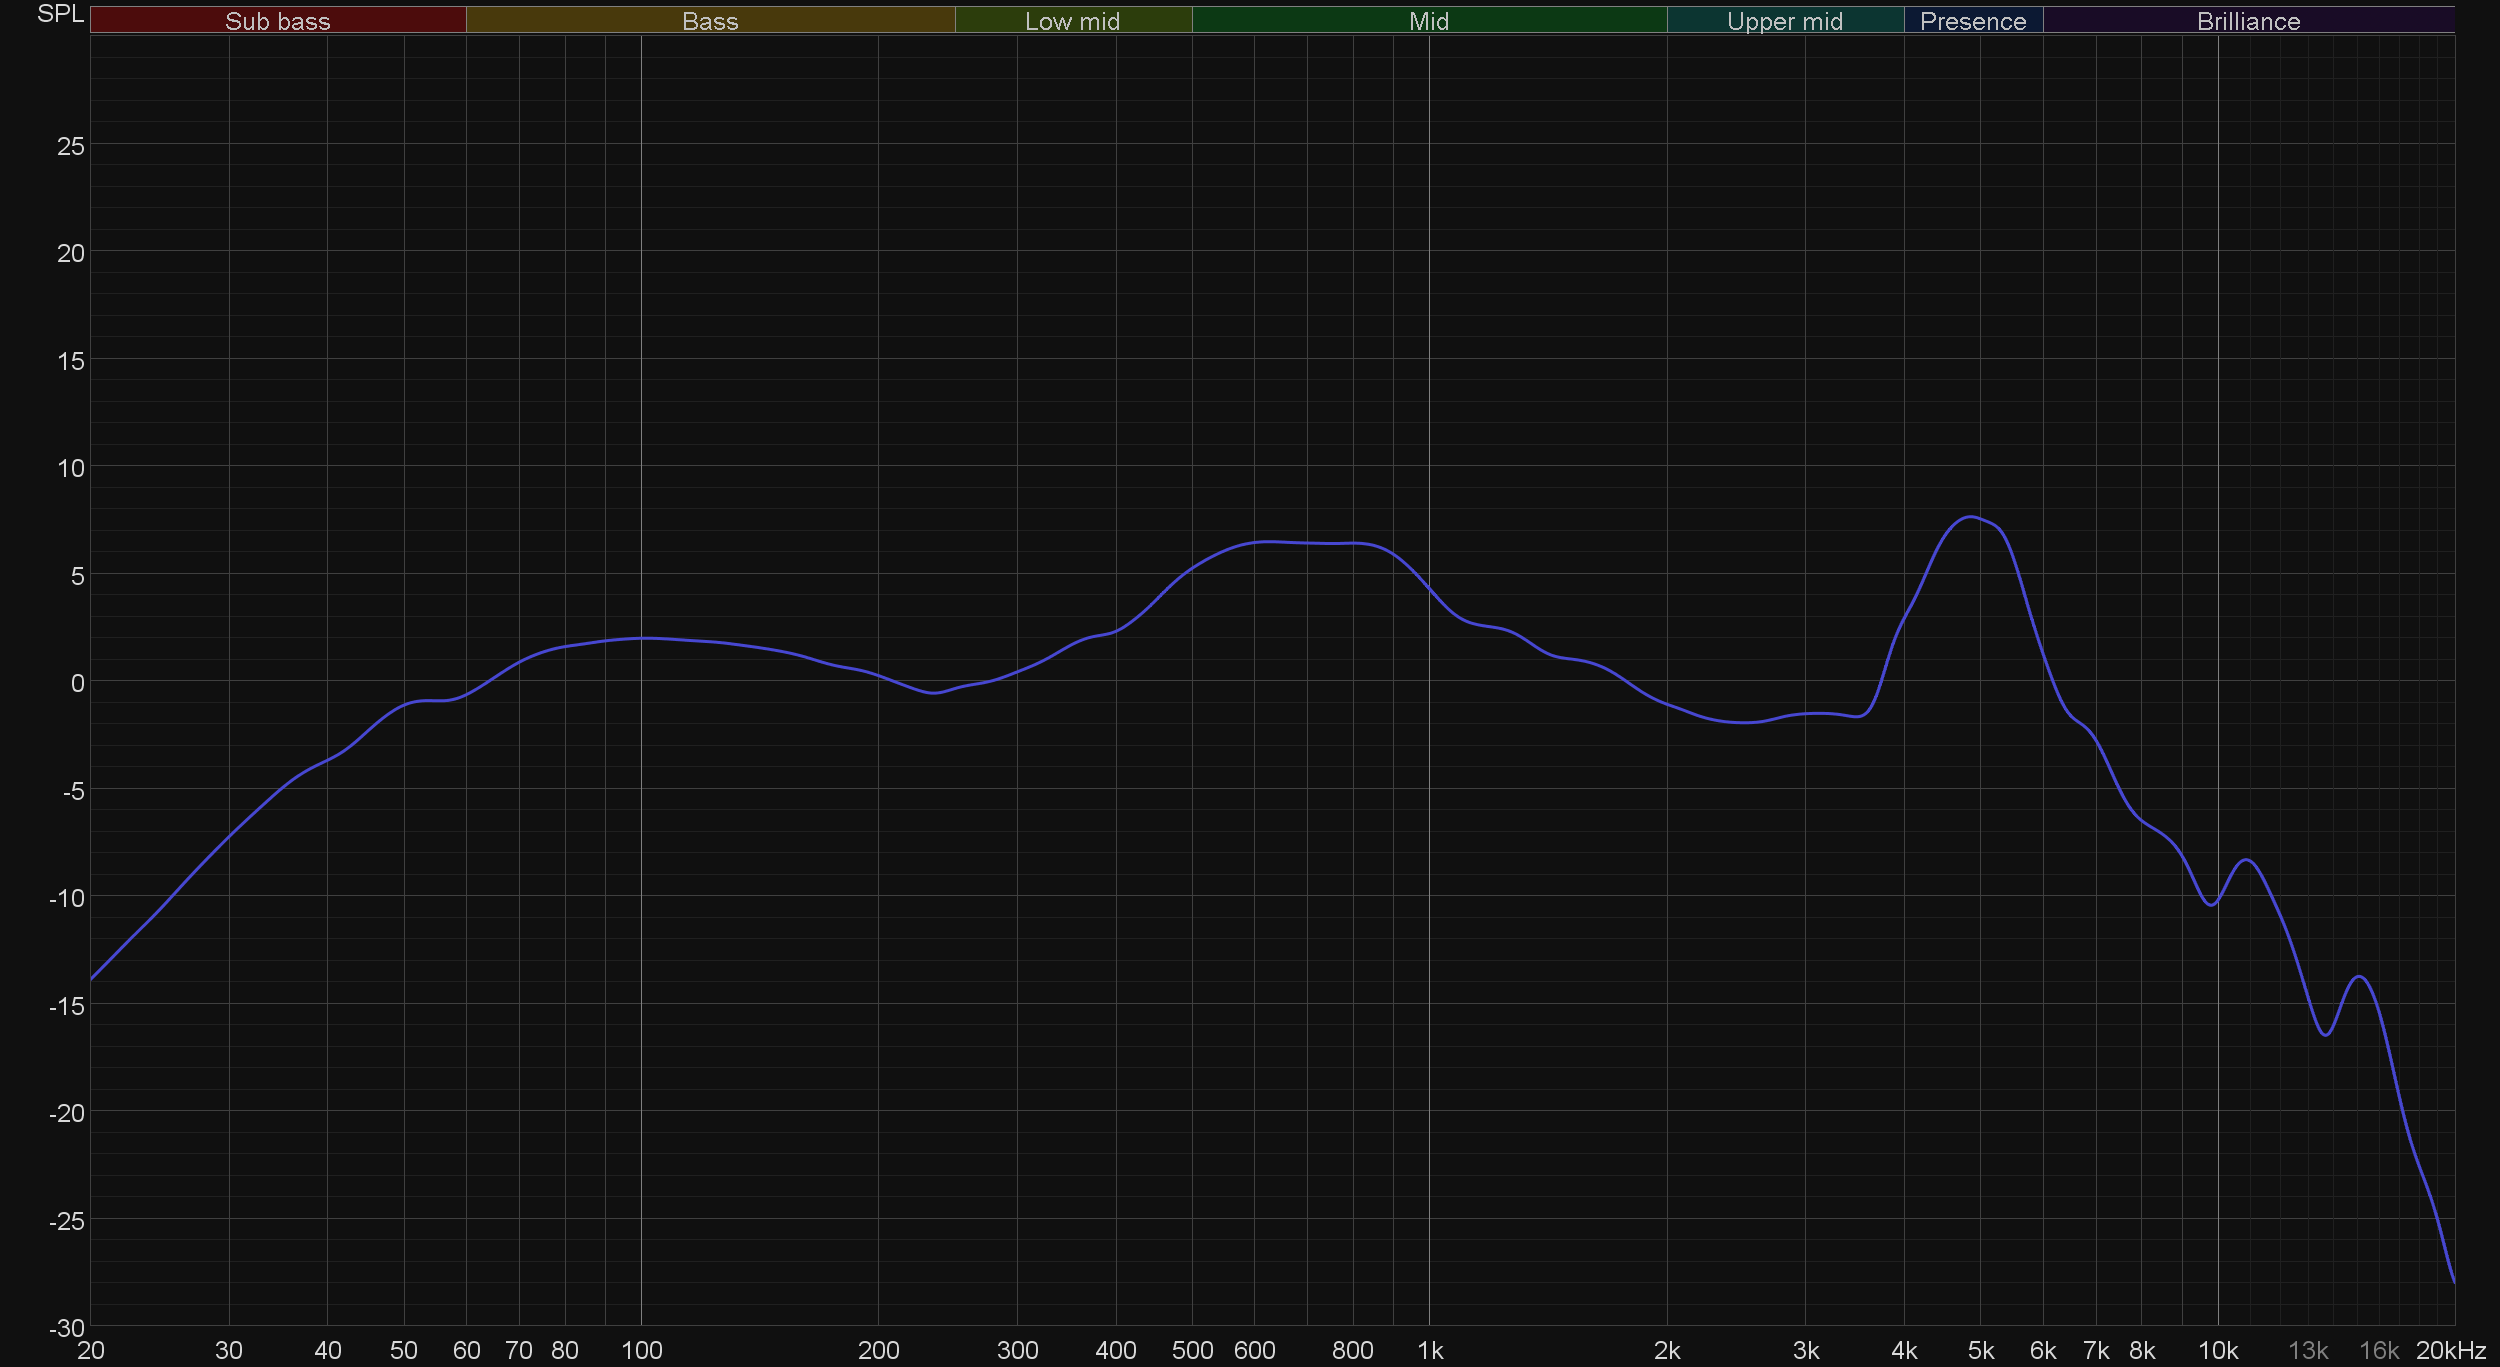Select the Bass frequency band label
The width and height of the screenshot is (2500, 1367).
710,21
